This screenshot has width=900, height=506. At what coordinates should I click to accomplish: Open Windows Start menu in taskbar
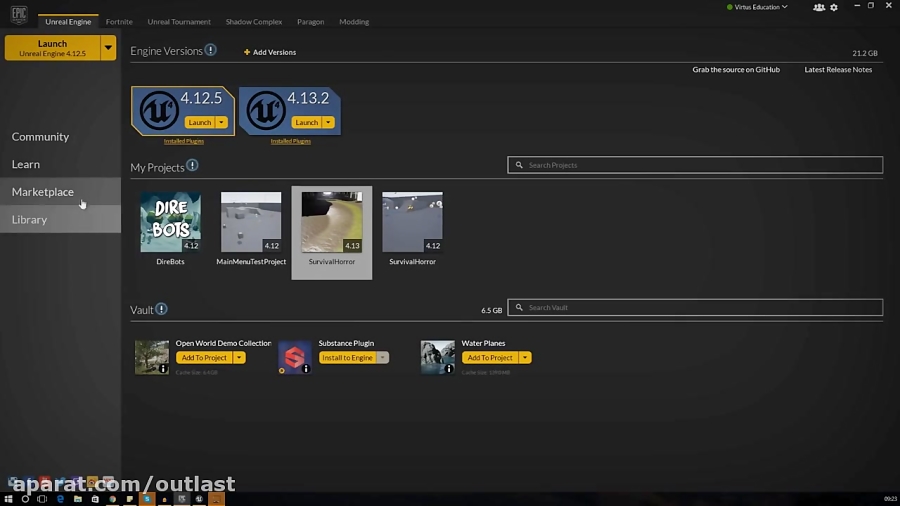pos(10,498)
